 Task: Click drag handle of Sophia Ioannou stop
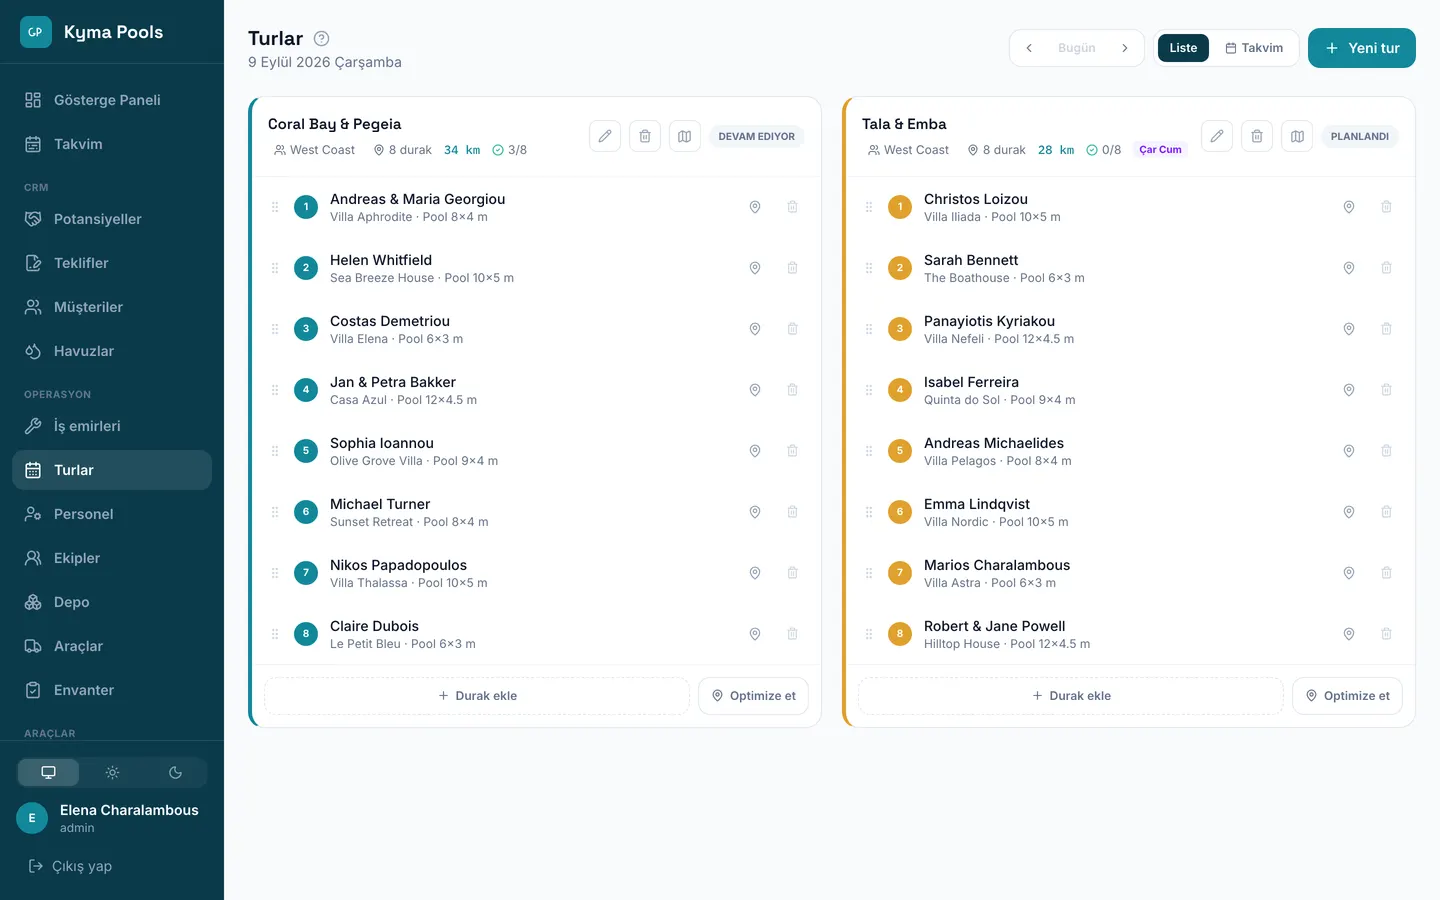coord(275,451)
